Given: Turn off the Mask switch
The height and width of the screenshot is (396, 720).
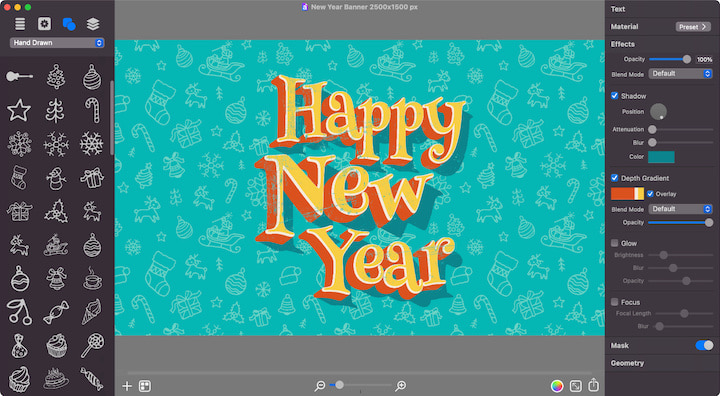Looking at the screenshot, I should pyautogui.click(x=704, y=345).
